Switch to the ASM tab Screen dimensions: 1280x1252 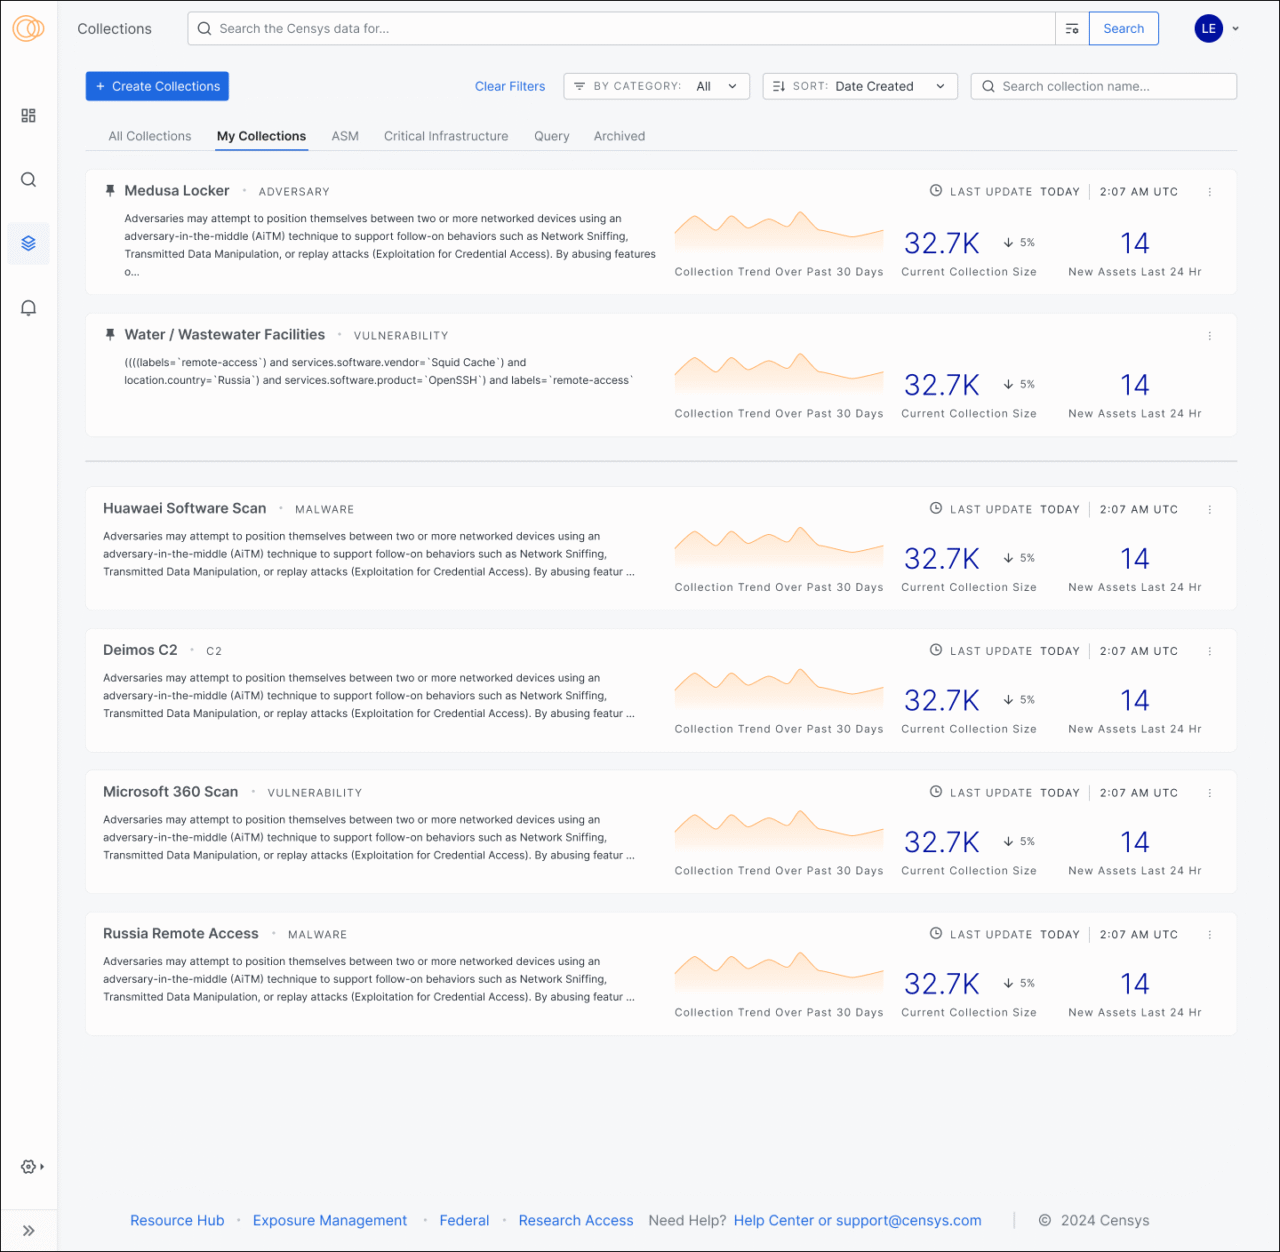point(345,136)
